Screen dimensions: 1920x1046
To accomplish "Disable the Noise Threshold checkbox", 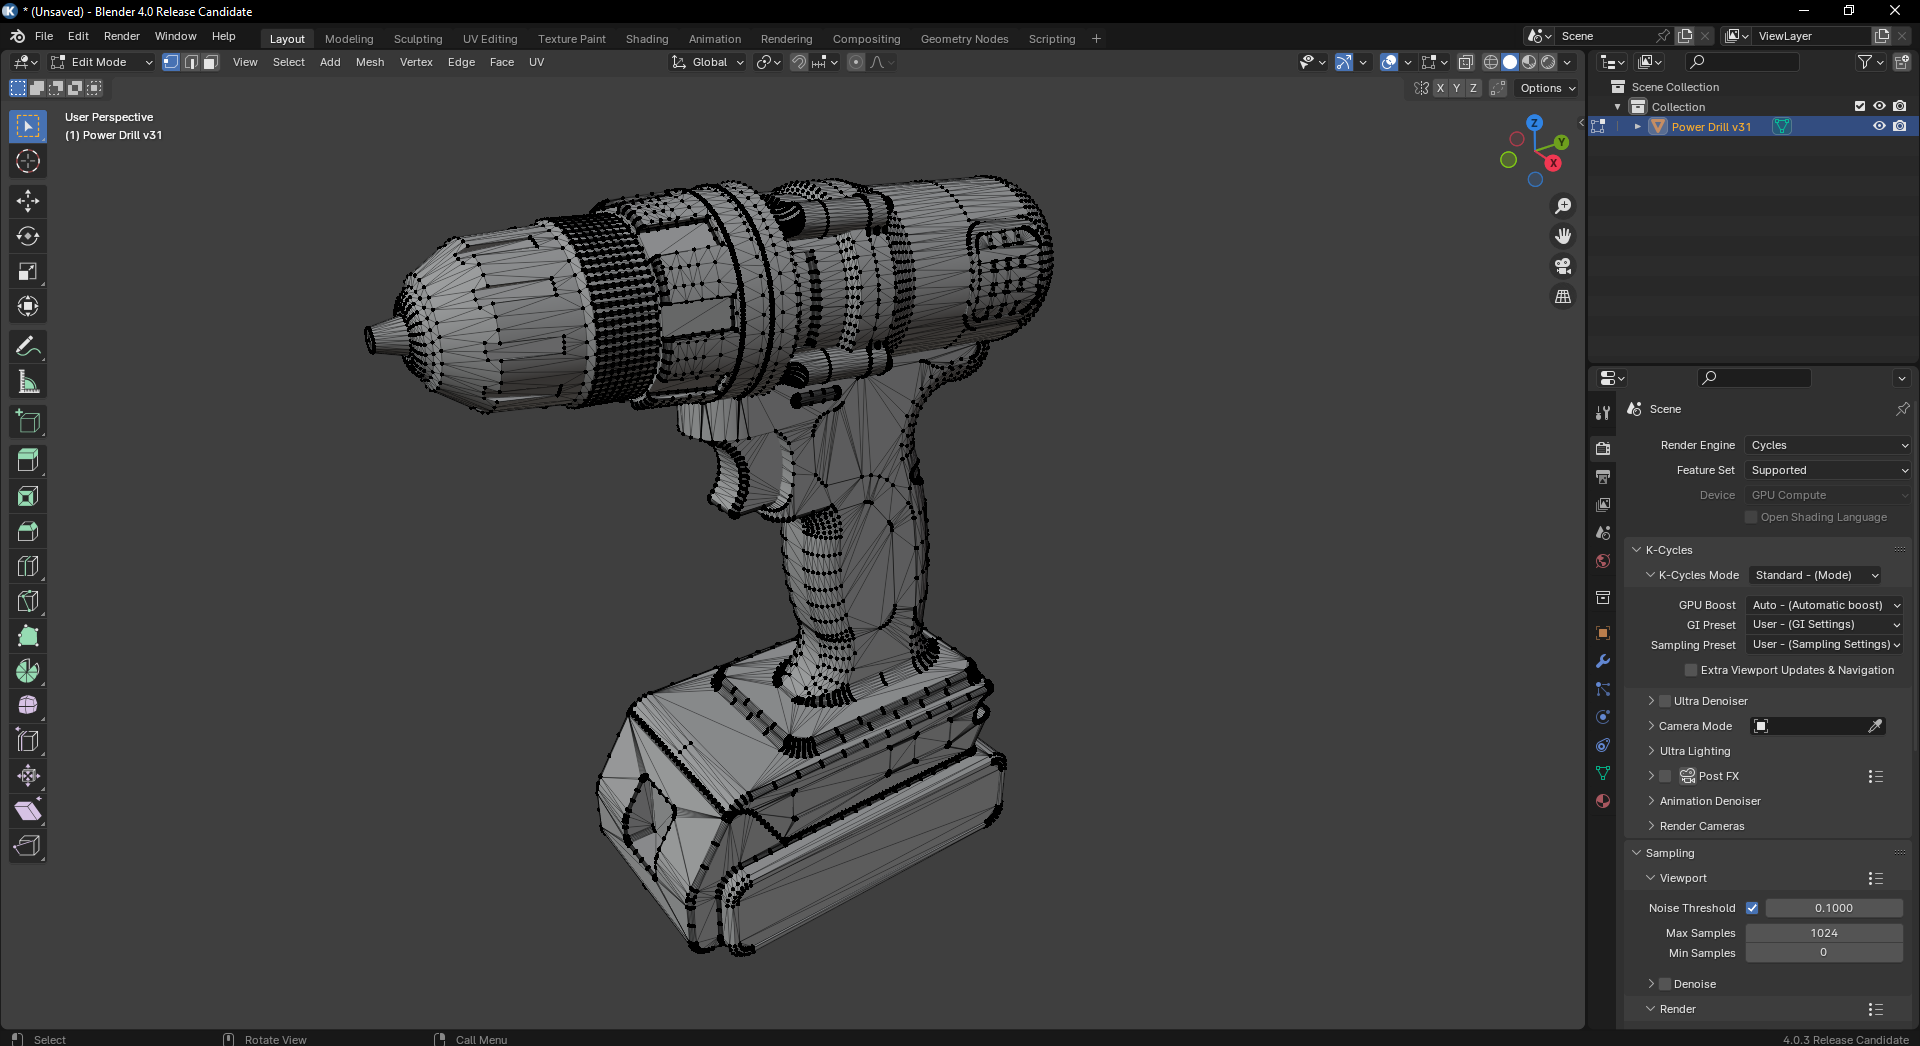I will click(1752, 908).
